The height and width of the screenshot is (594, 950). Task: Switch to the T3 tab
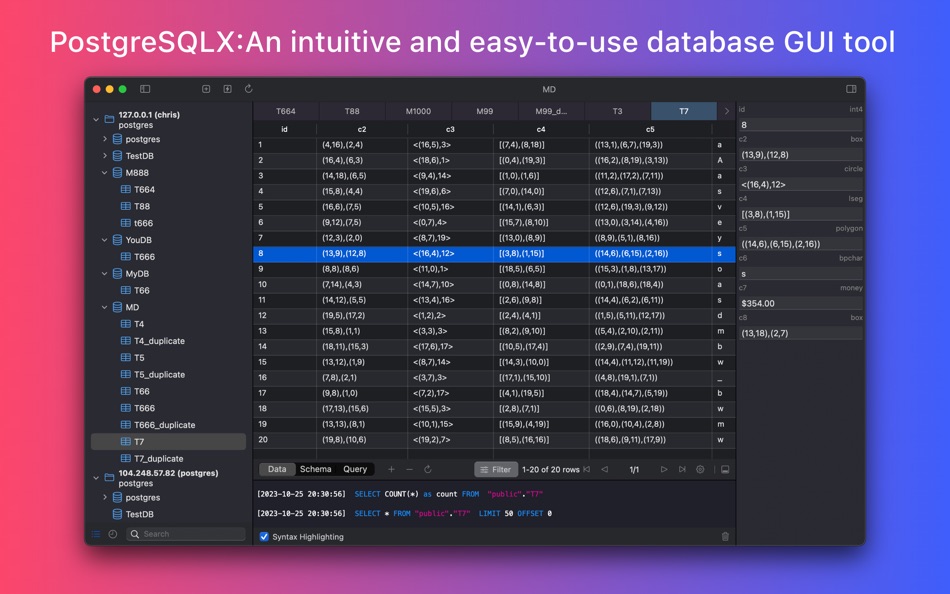point(617,112)
